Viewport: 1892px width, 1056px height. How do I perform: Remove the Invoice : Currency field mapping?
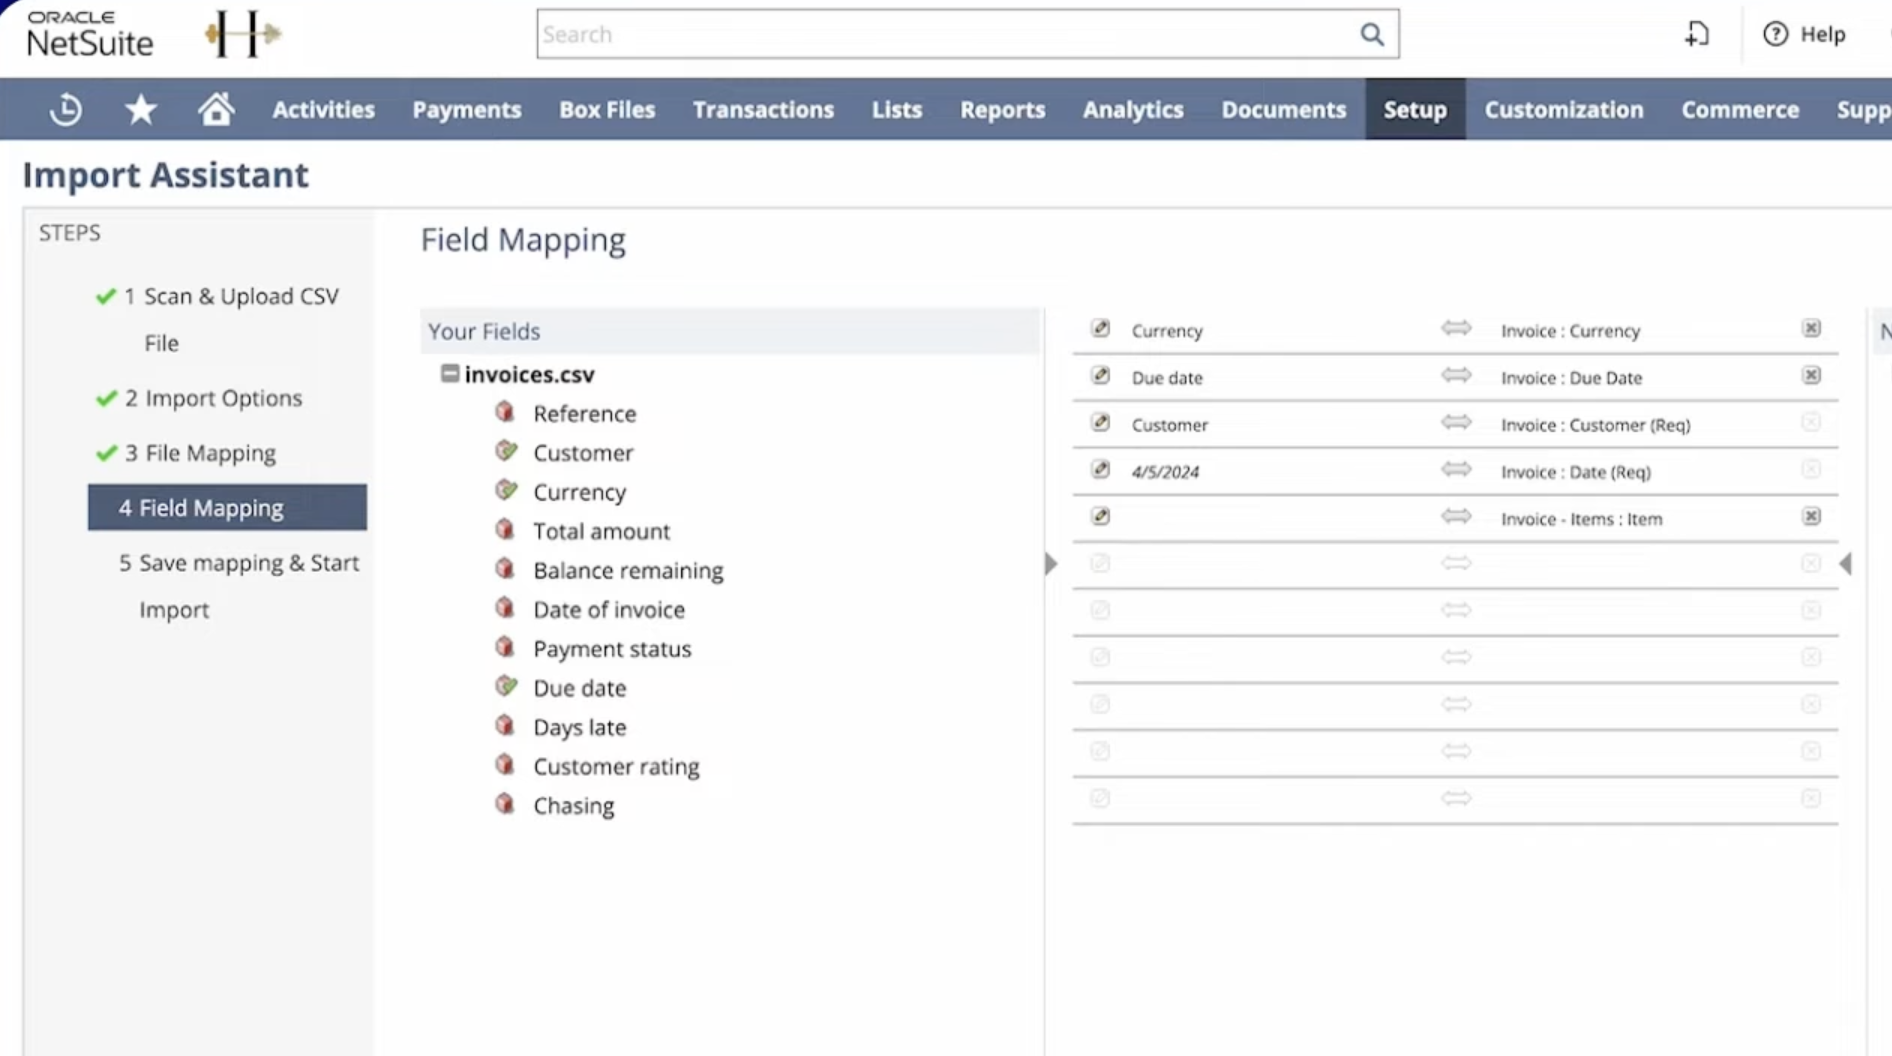[x=1811, y=328]
